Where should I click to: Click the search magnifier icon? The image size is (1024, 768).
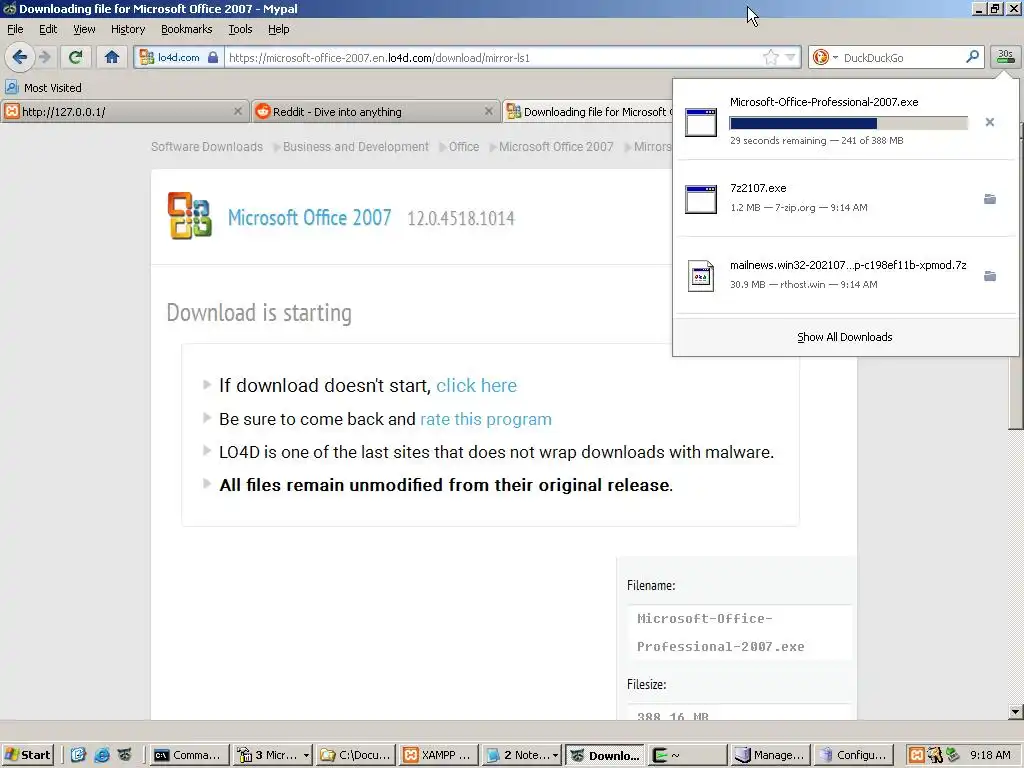pyautogui.click(x=972, y=57)
